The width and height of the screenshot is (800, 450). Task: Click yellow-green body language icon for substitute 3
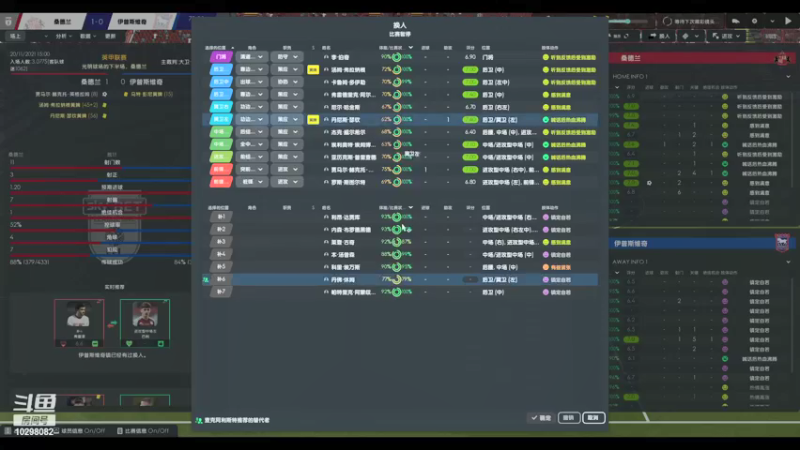coord(545,242)
